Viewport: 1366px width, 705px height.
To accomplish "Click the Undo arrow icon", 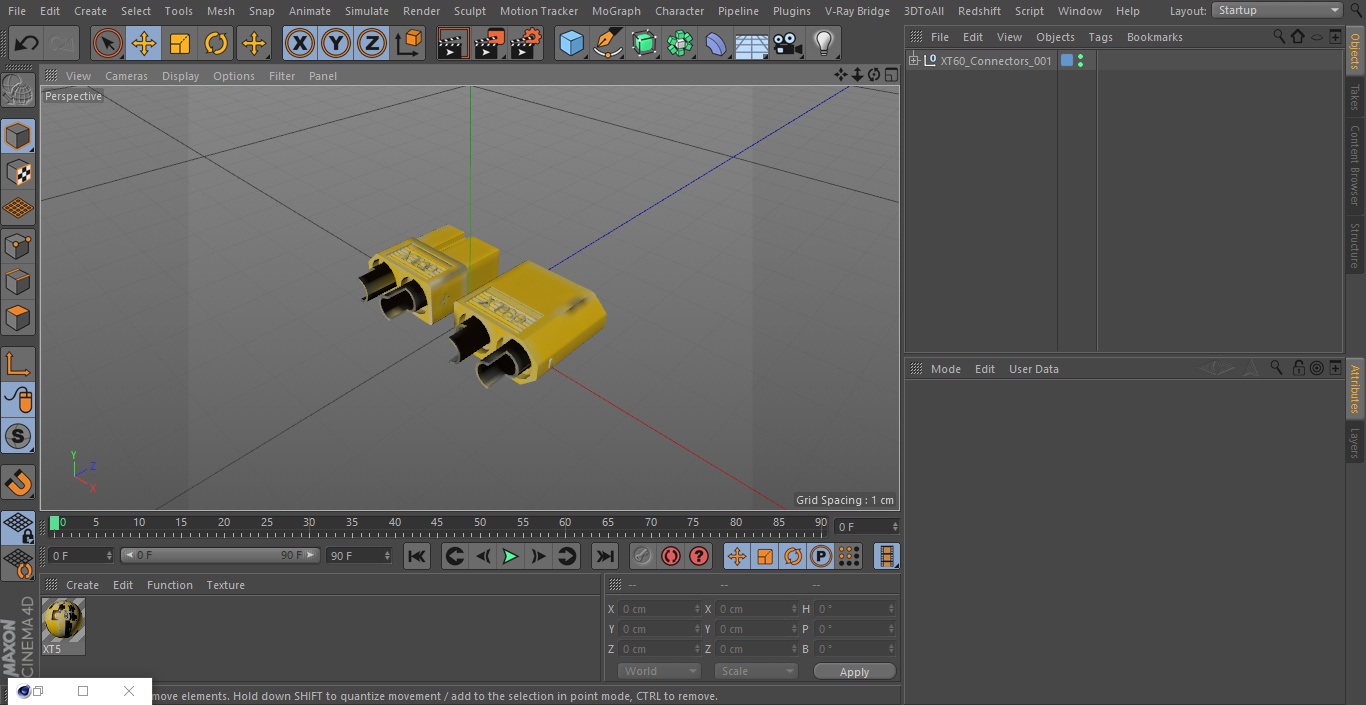I will click(27, 43).
